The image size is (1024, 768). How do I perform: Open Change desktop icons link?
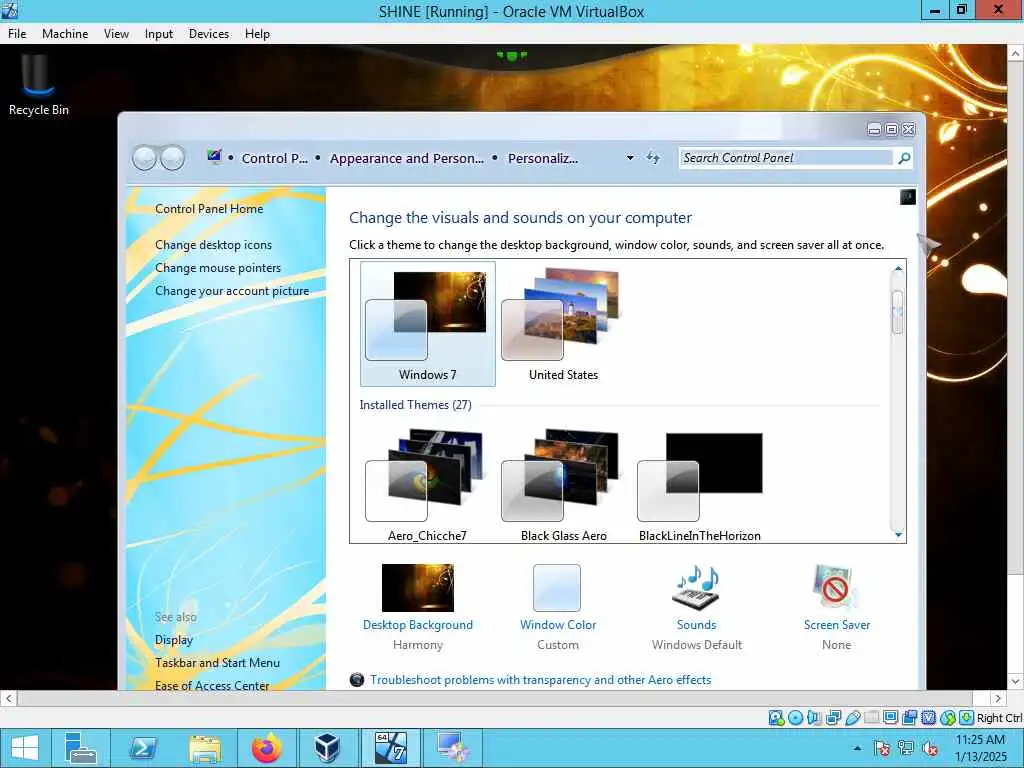click(214, 245)
